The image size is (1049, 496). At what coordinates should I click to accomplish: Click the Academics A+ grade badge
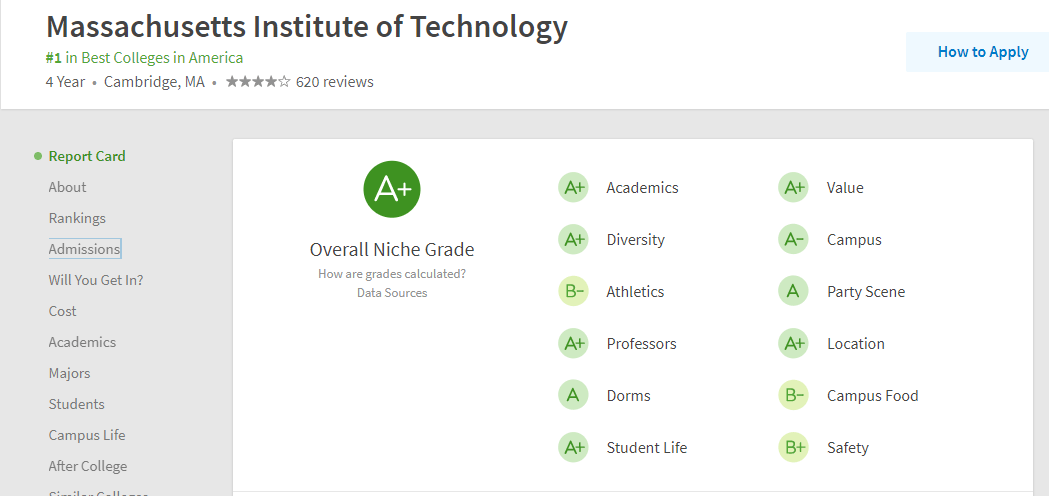point(573,188)
